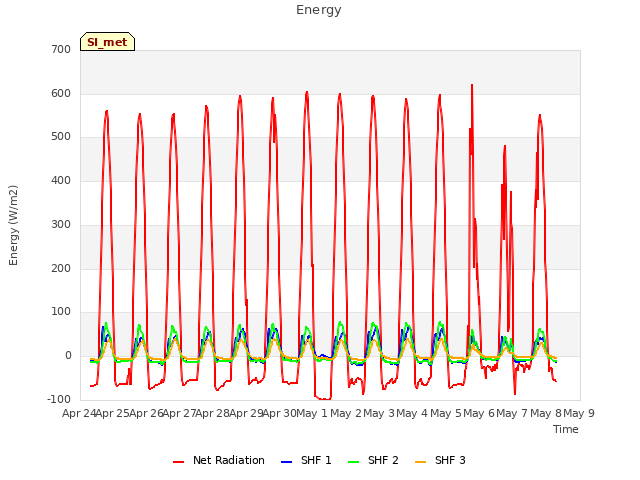Toggle the SHF 2 legend entry

pos(373,460)
